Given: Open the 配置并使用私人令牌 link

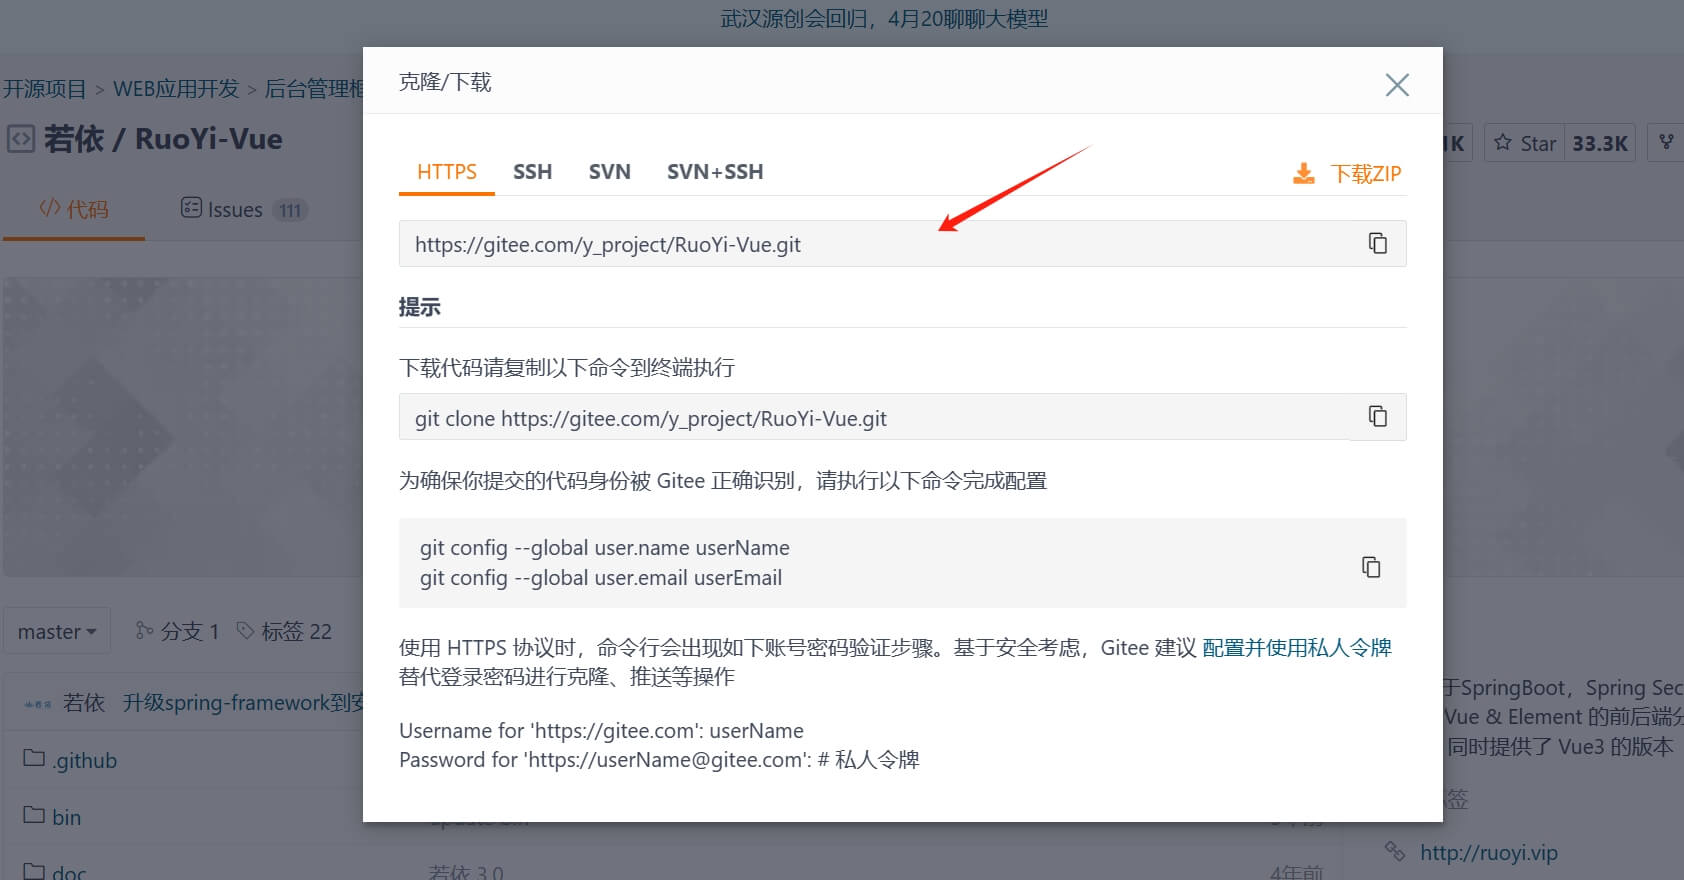Looking at the screenshot, I should pyautogui.click(x=1297, y=647).
